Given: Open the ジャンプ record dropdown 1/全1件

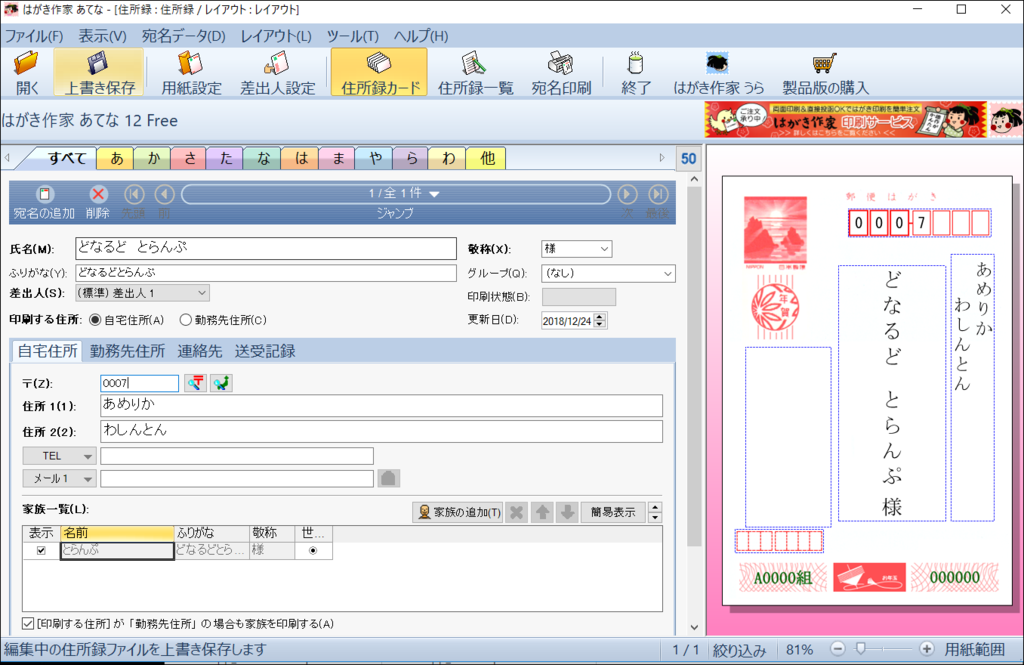Looking at the screenshot, I should tap(396, 194).
